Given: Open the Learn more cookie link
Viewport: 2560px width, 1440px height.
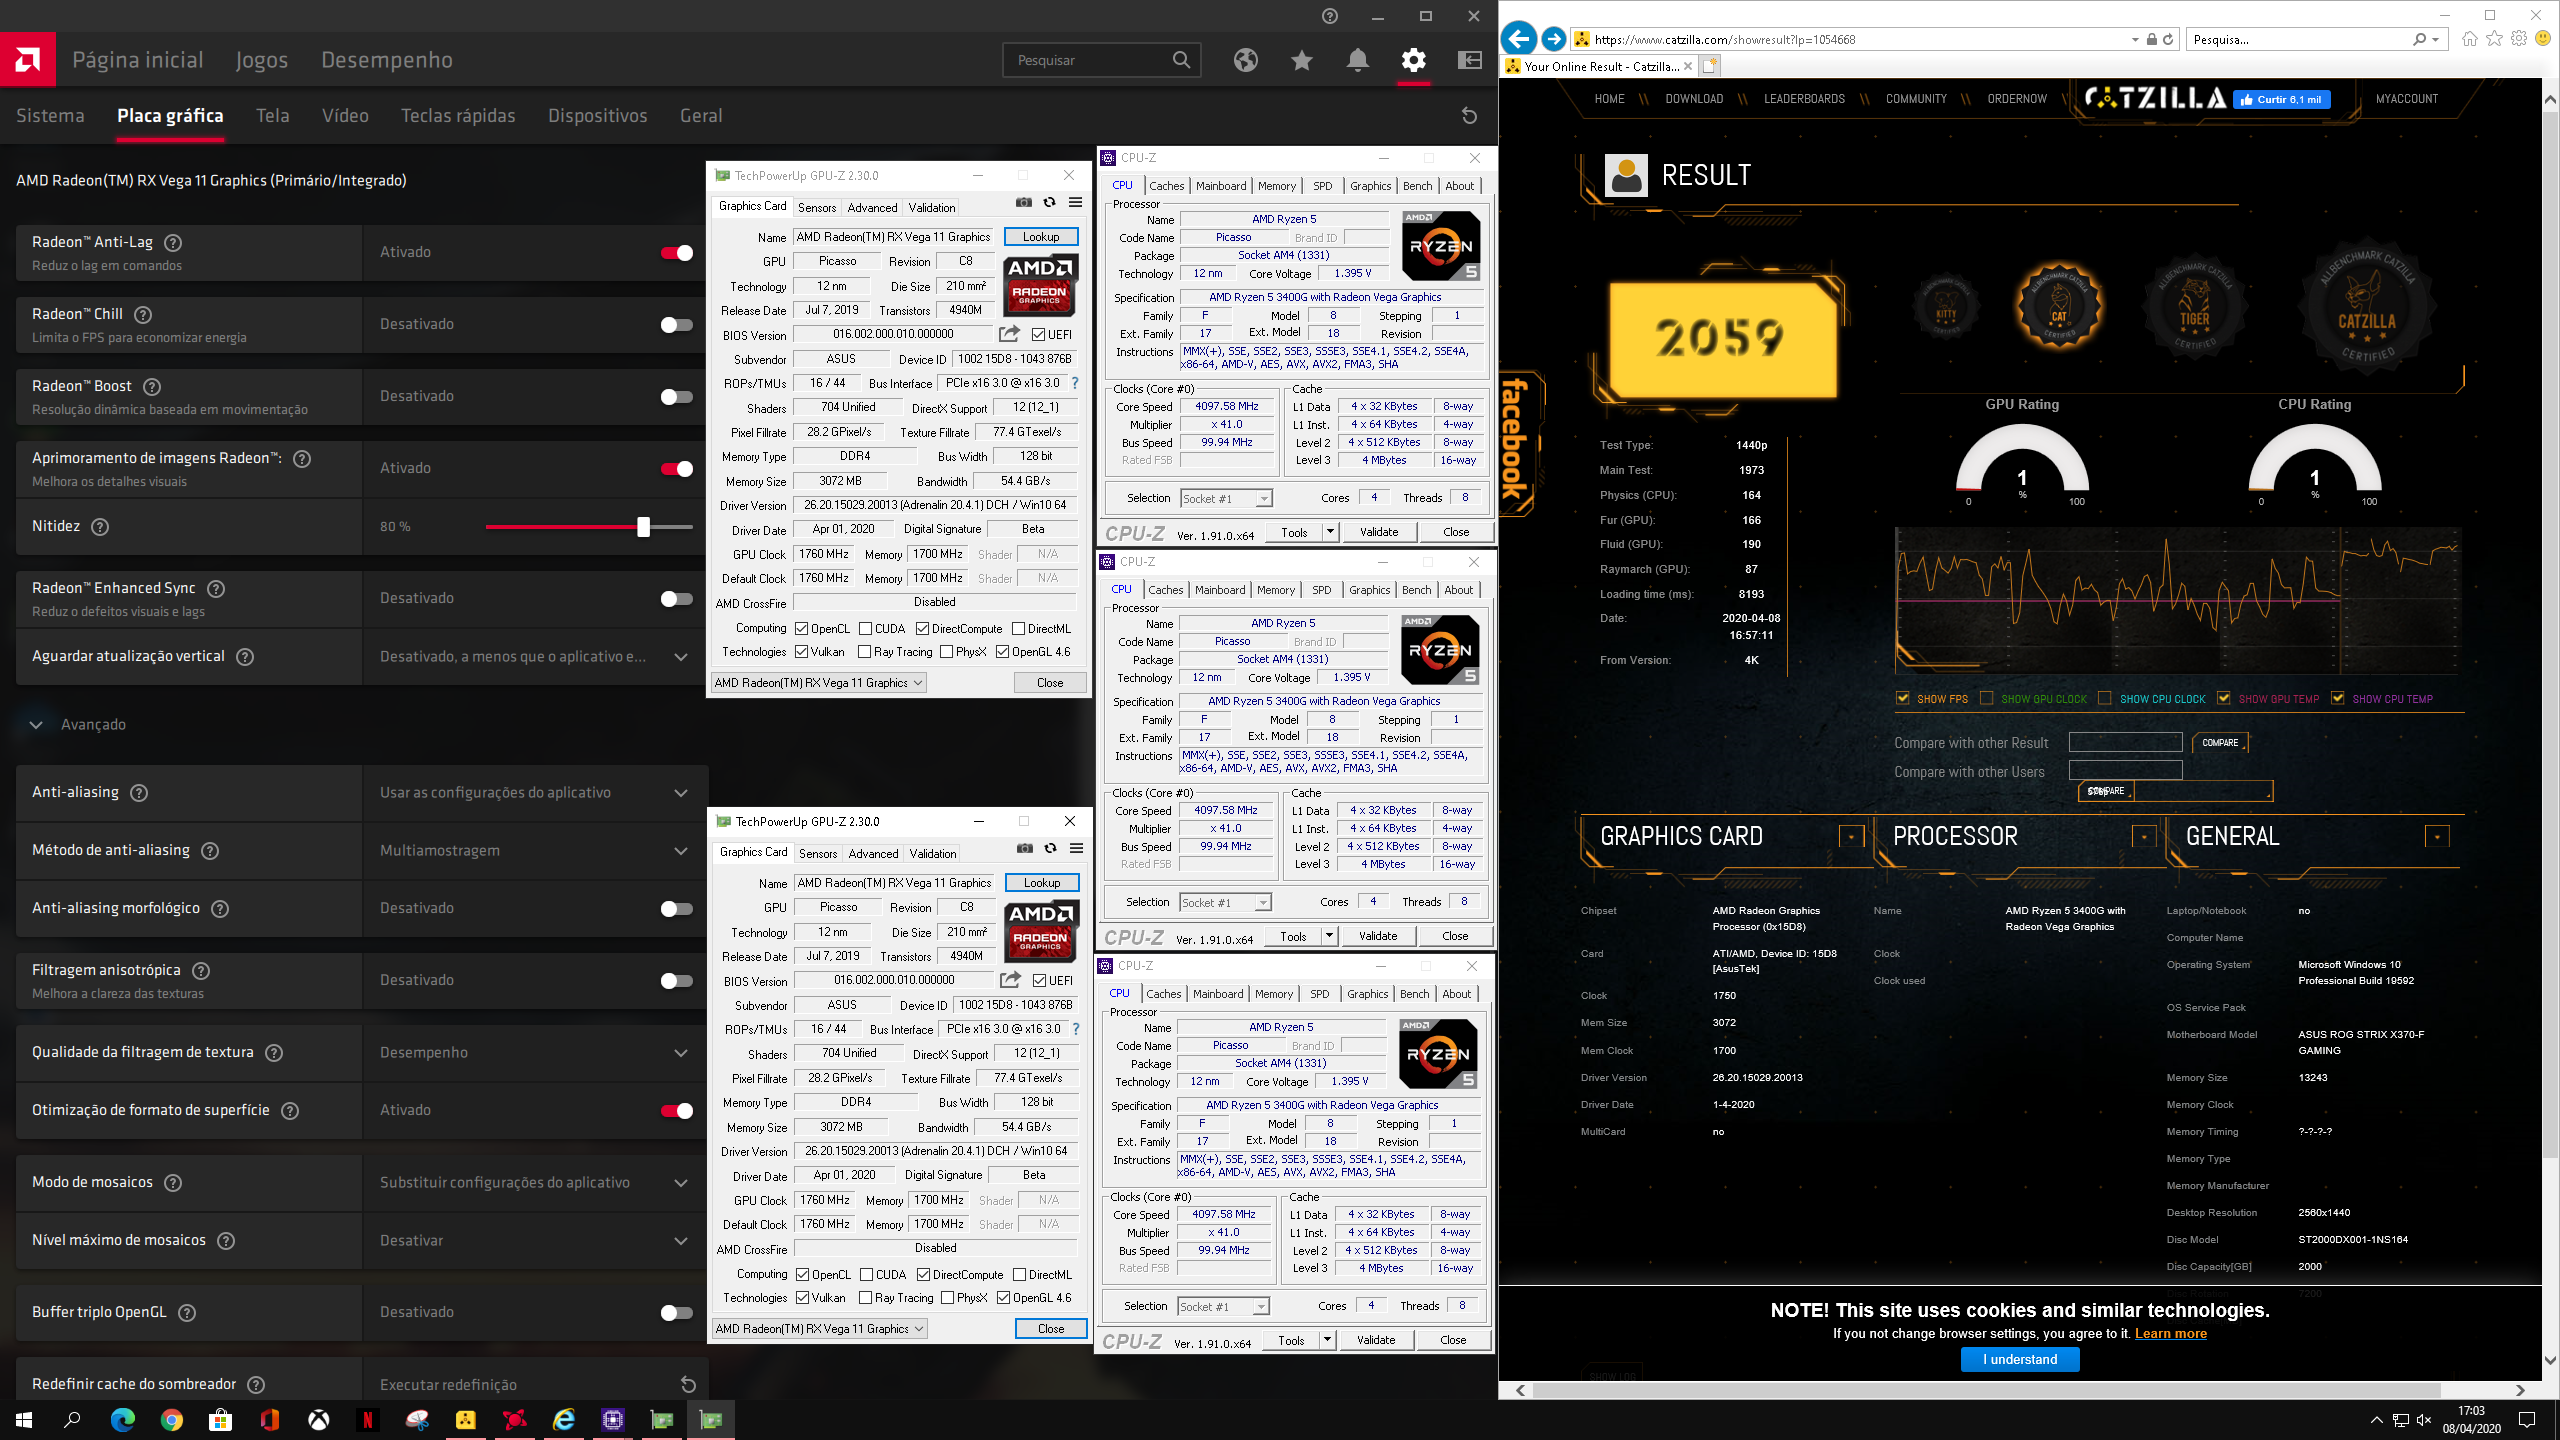Looking at the screenshot, I should pos(2171,1333).
